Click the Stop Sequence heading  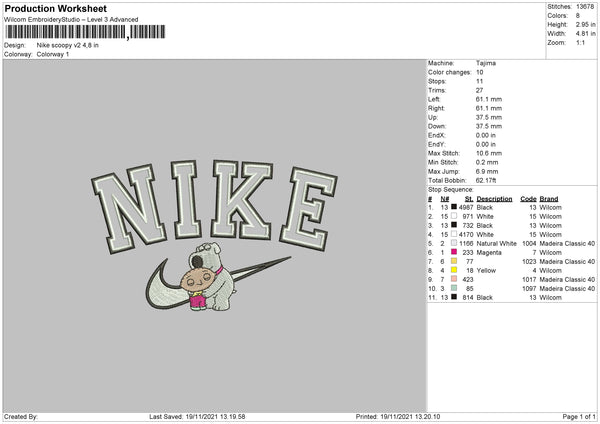pos(450,190)
